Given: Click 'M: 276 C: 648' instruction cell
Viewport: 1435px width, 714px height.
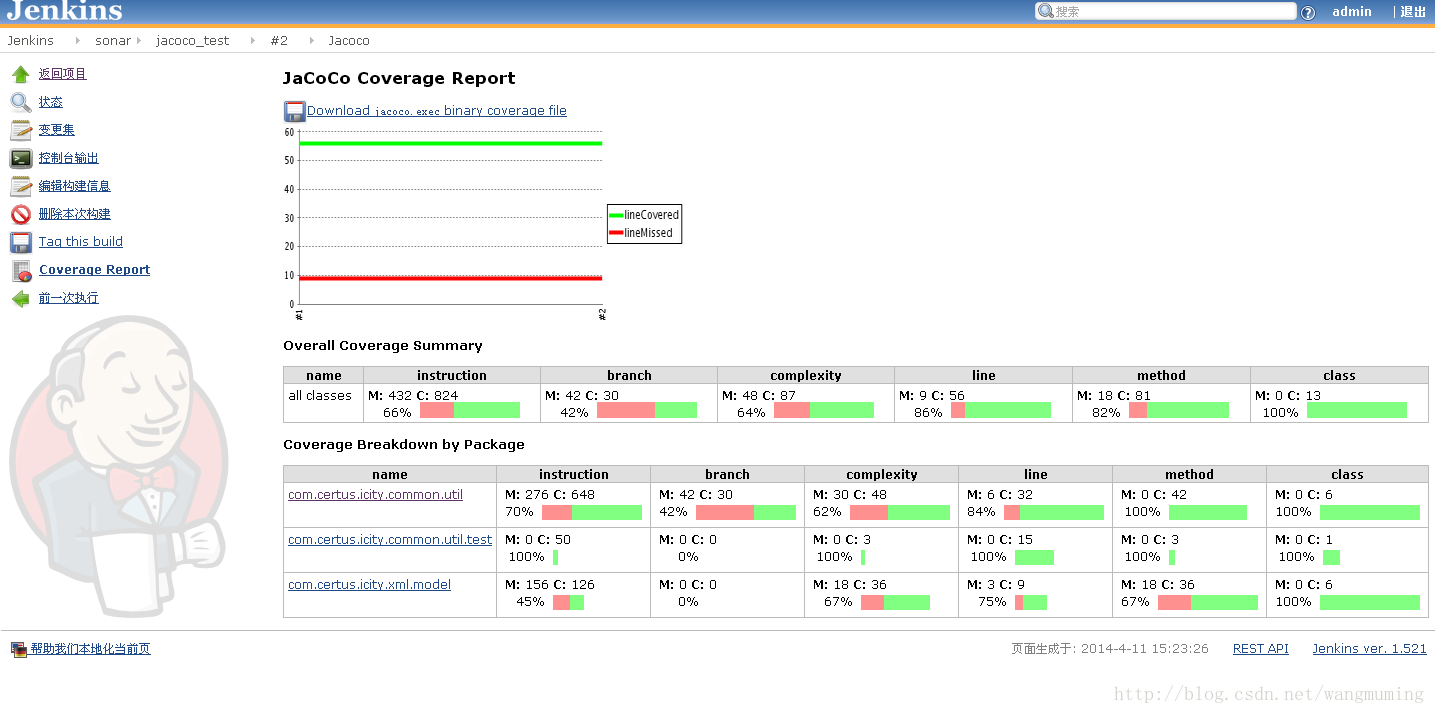Looking at the screenshot, I should [x=550, y=494].
